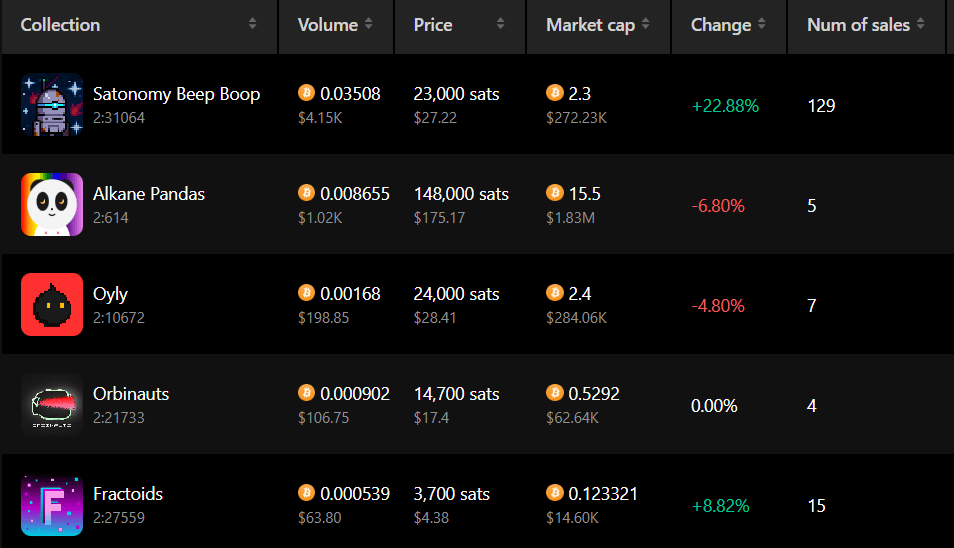Click the $63.80 volume value
Screen dimensions: 954x548
click(319, 518)
